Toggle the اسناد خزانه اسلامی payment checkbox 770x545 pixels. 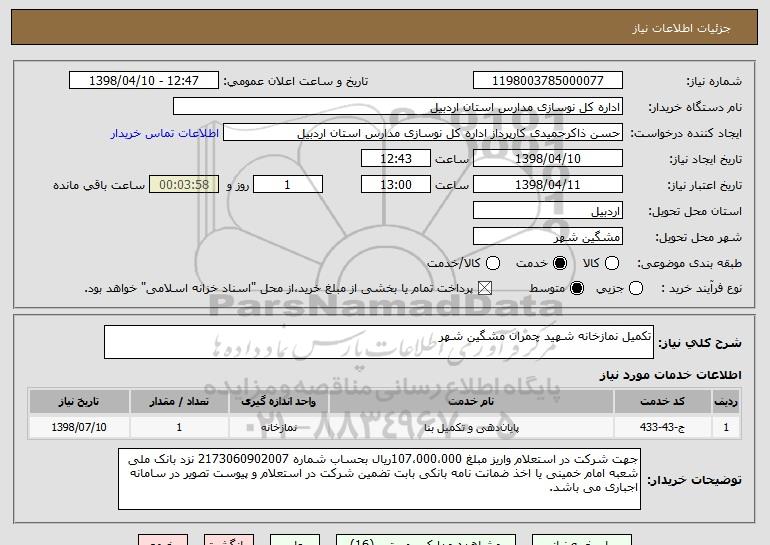pyautogui.click(x=485, y=288)
